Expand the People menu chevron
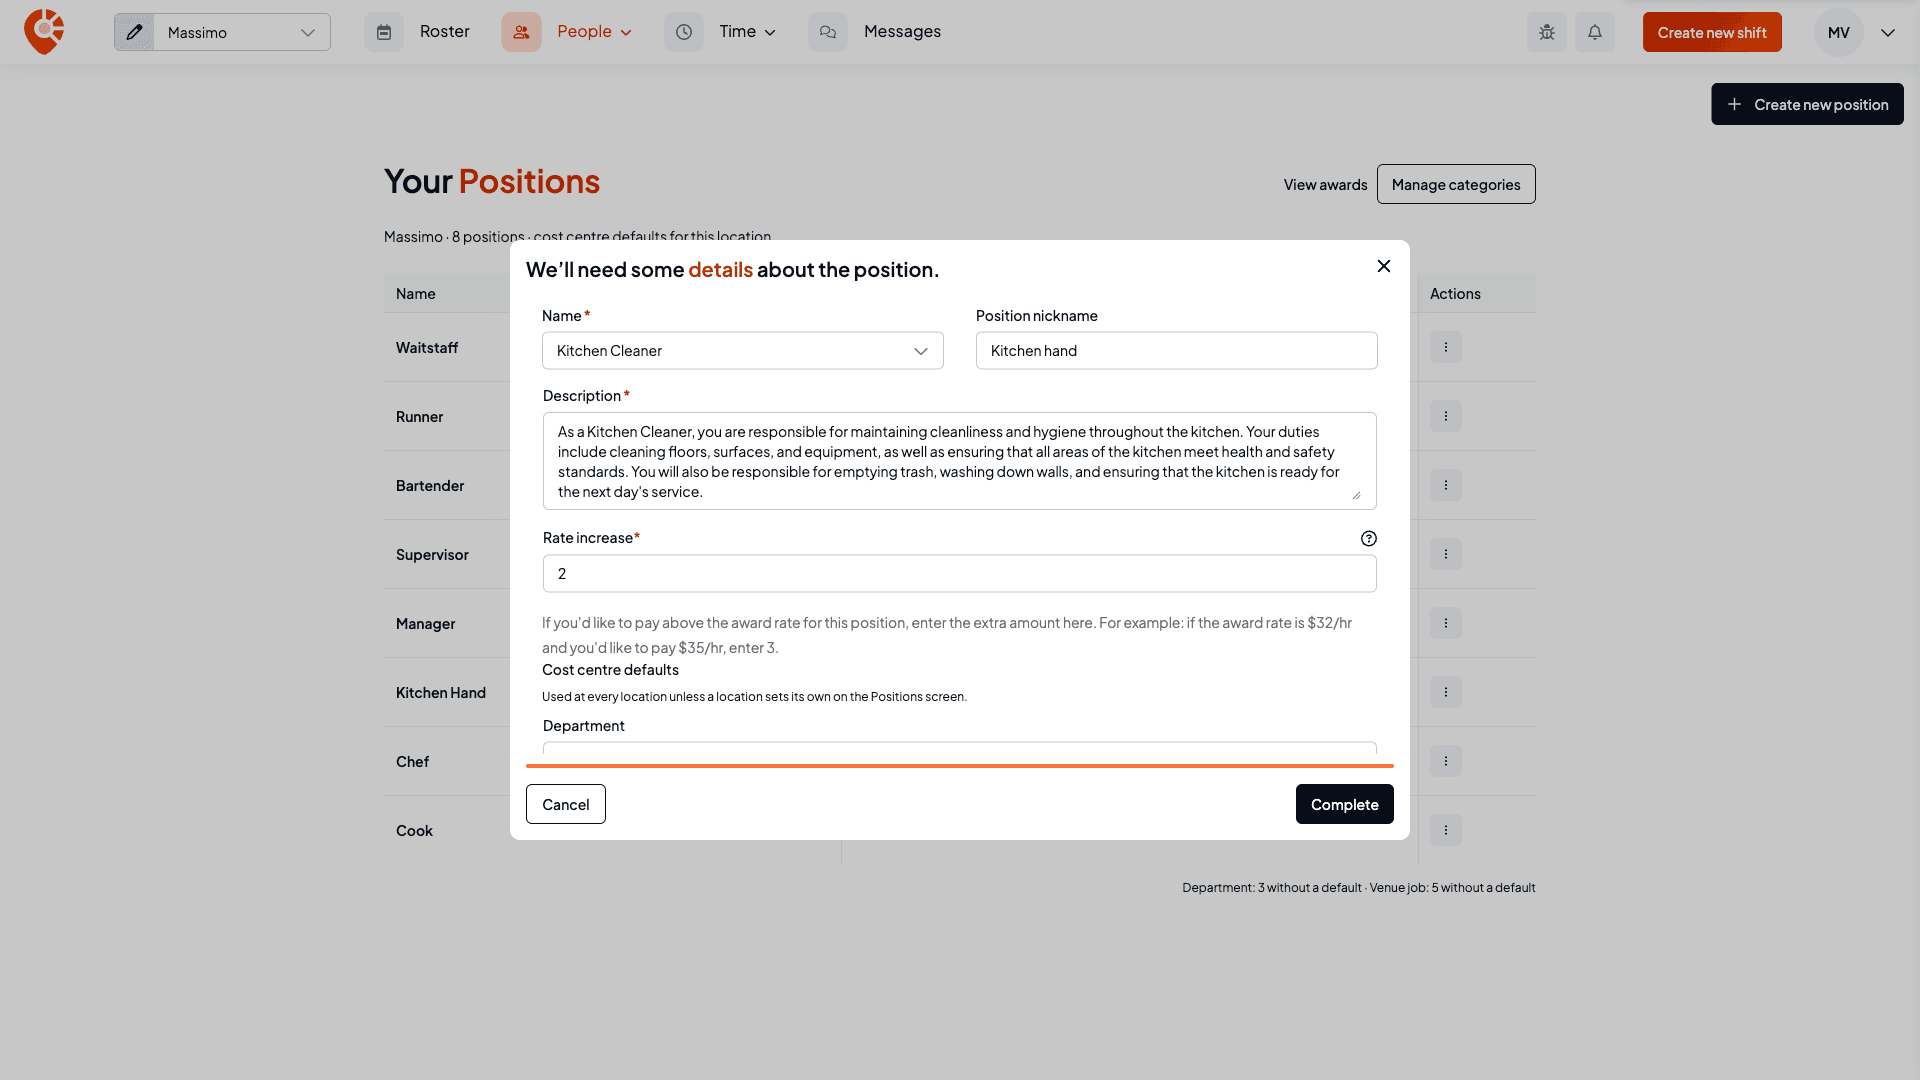 [627, 33]
